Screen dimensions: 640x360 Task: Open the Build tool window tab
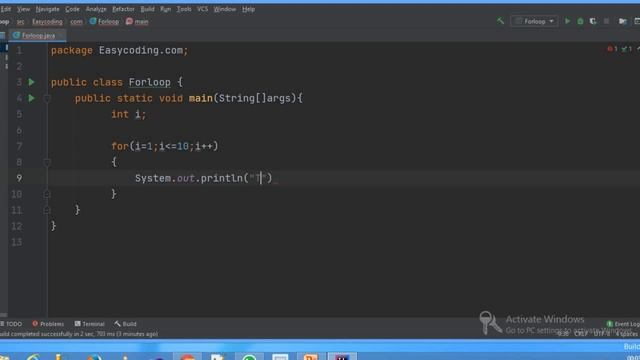click(x=125, y=324)
